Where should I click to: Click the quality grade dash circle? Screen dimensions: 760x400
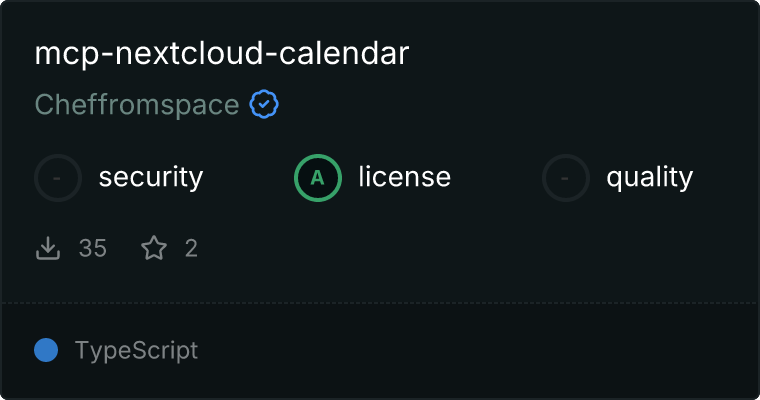[x=566, y=178]
